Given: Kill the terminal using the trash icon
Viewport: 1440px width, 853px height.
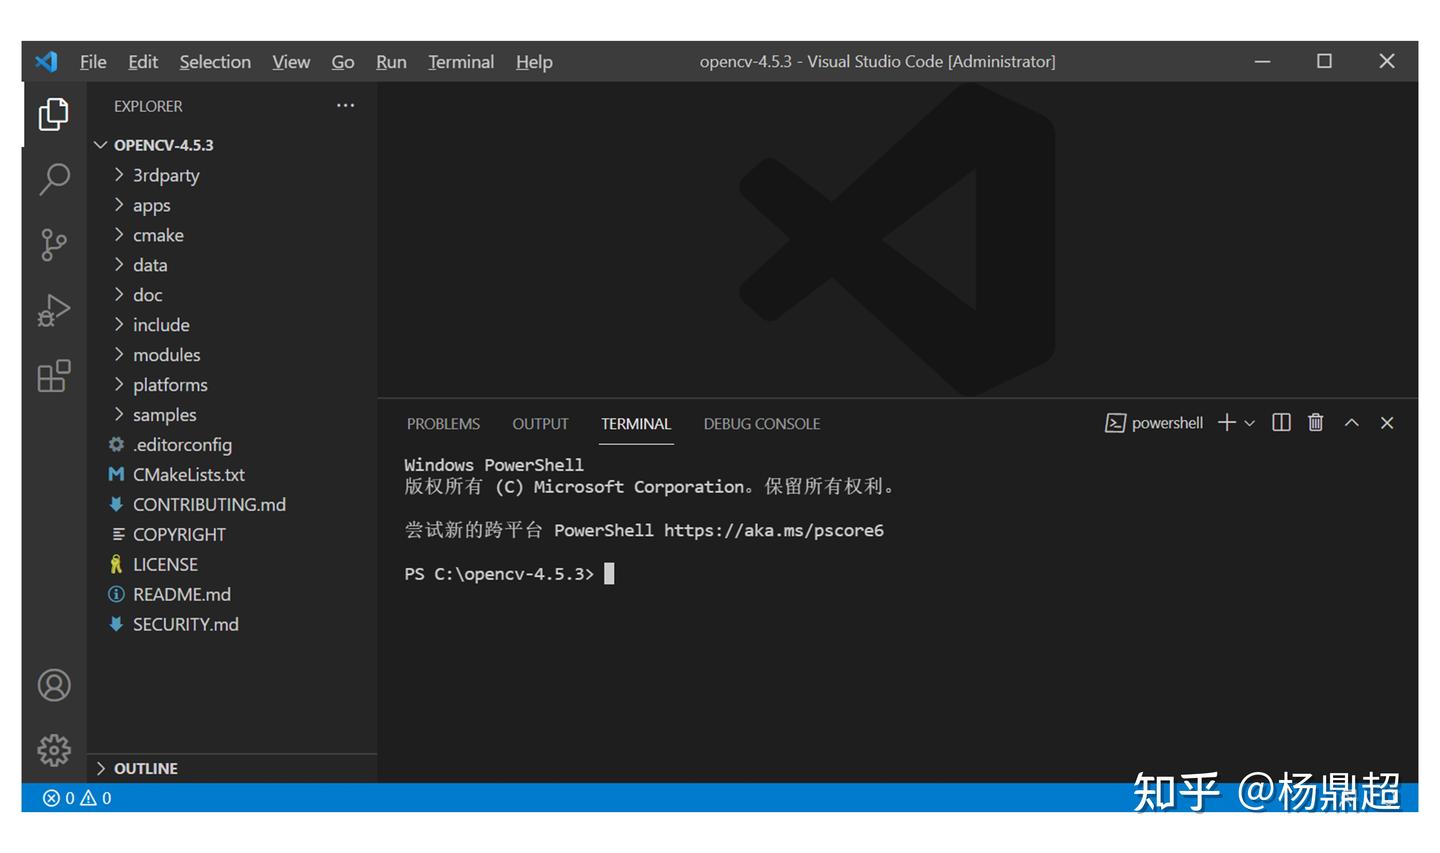Looking at the screenshot, I should (x=1315, y=422).
